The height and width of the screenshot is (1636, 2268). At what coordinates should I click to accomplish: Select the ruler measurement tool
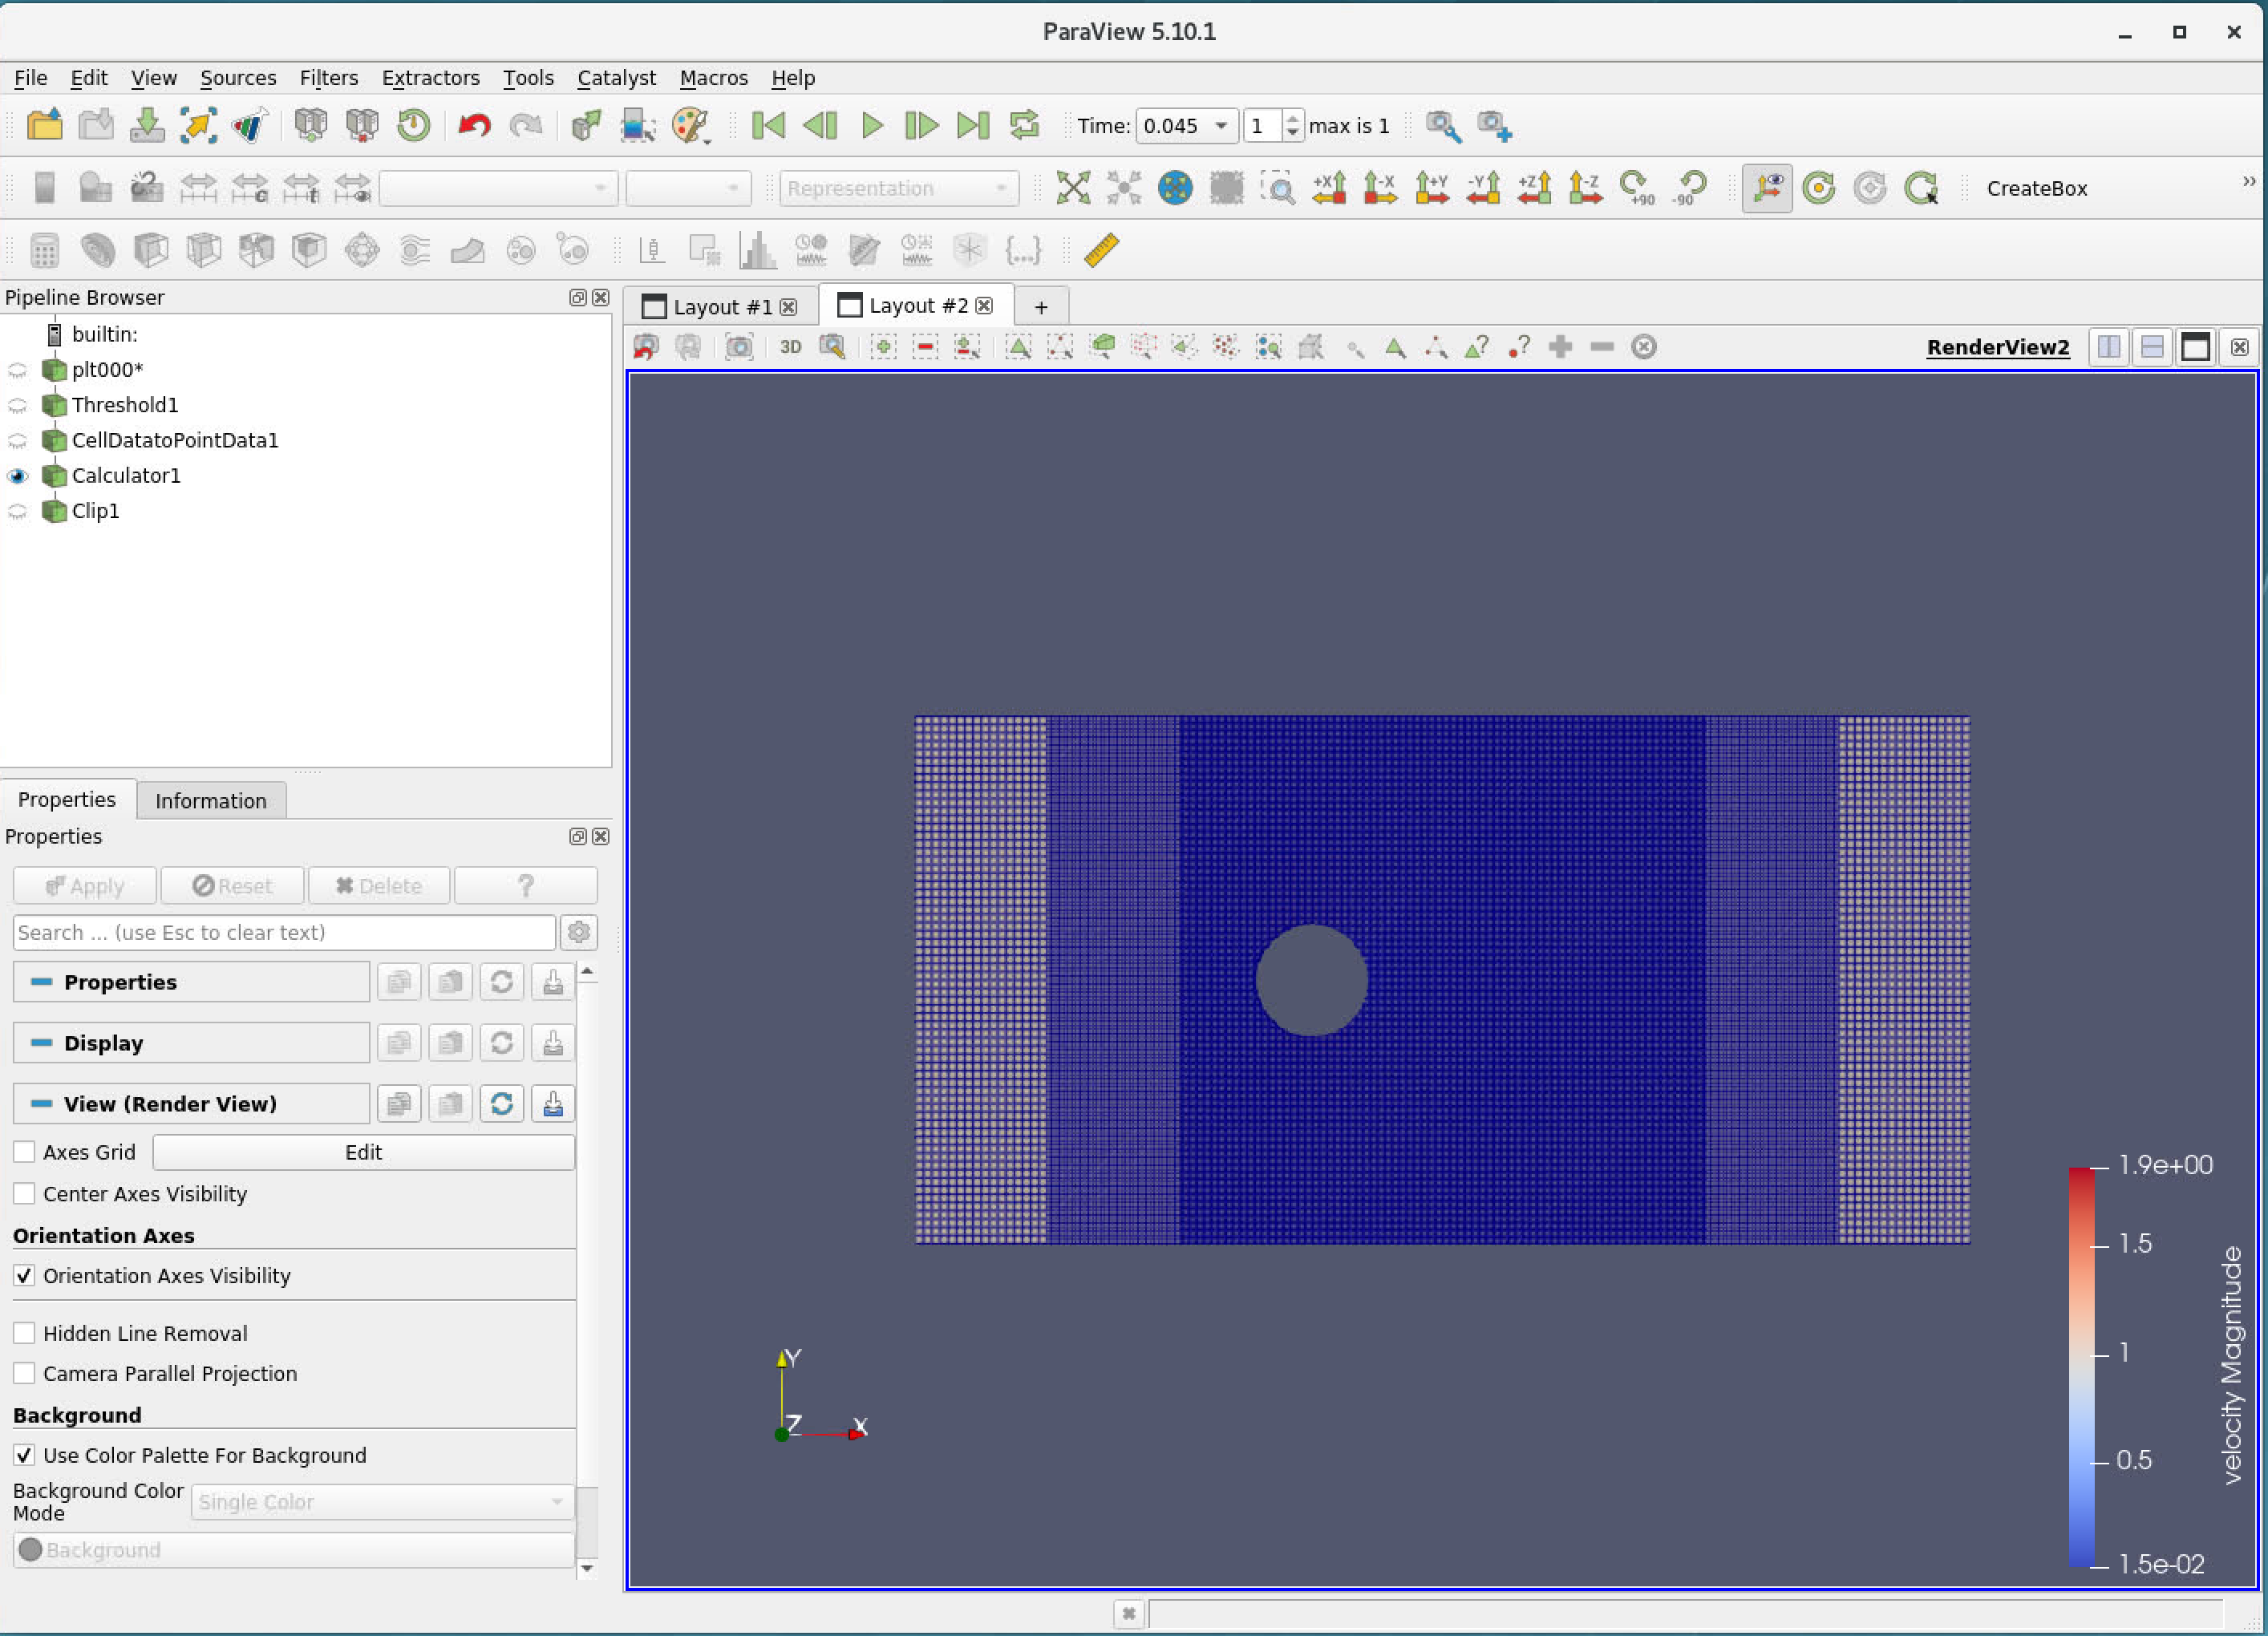tap(1101, 250)
